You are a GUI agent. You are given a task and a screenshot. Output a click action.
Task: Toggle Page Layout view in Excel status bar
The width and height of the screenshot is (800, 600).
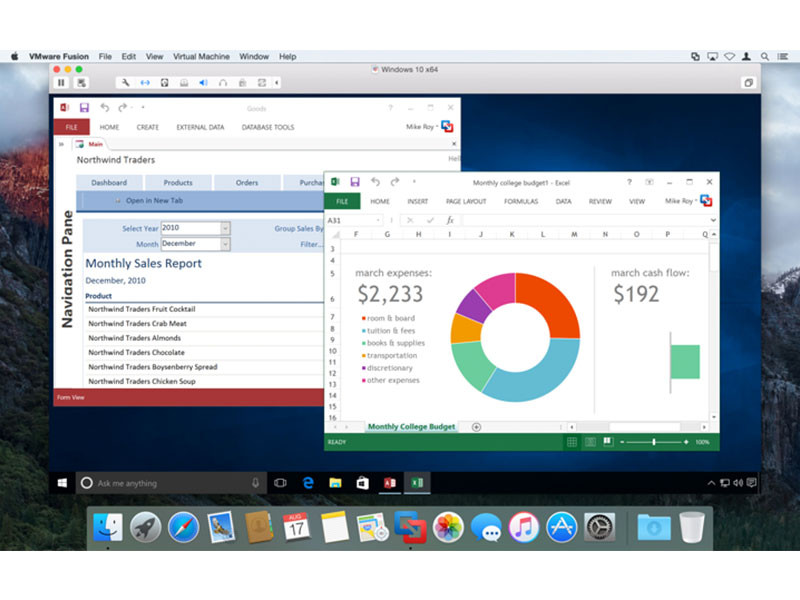pyautogui.click(x=590, y=442)
